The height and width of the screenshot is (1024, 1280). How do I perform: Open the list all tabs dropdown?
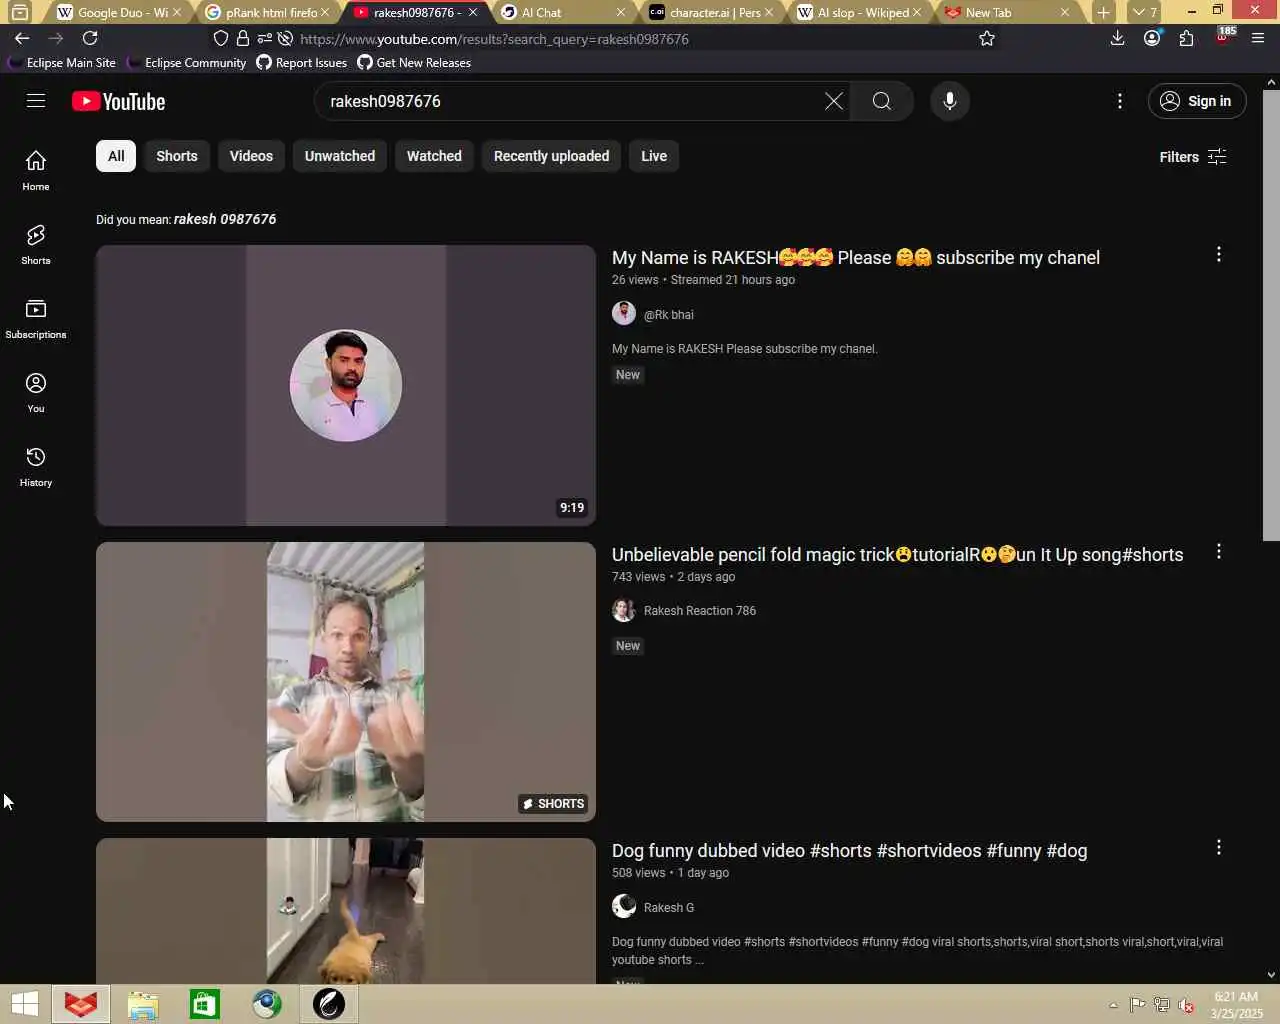(1144, 12)
